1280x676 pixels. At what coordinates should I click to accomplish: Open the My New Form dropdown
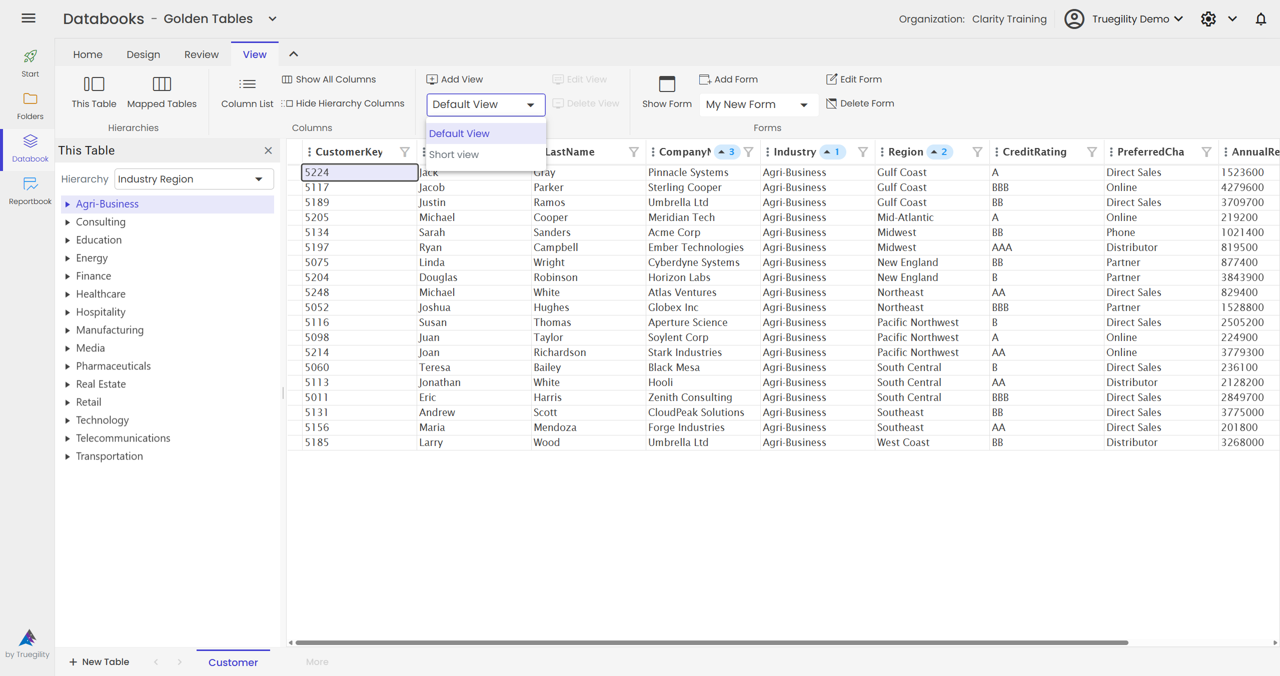(x=758, y=103)
